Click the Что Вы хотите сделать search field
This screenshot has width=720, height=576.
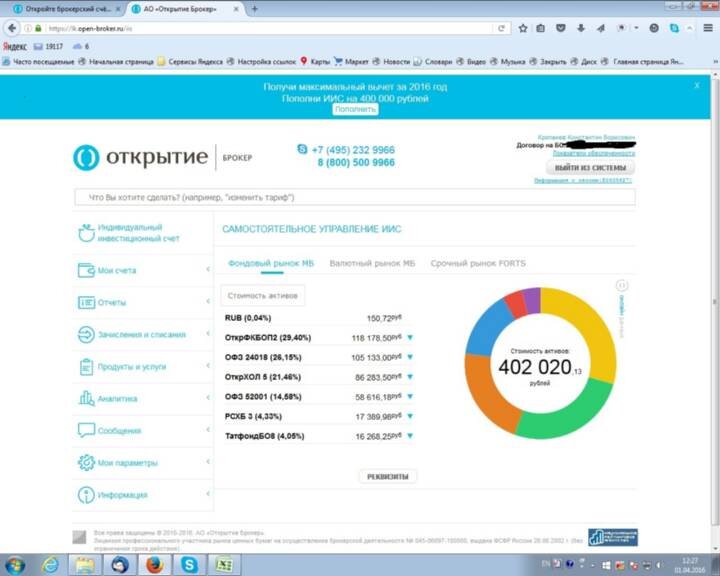coord(355,198)
